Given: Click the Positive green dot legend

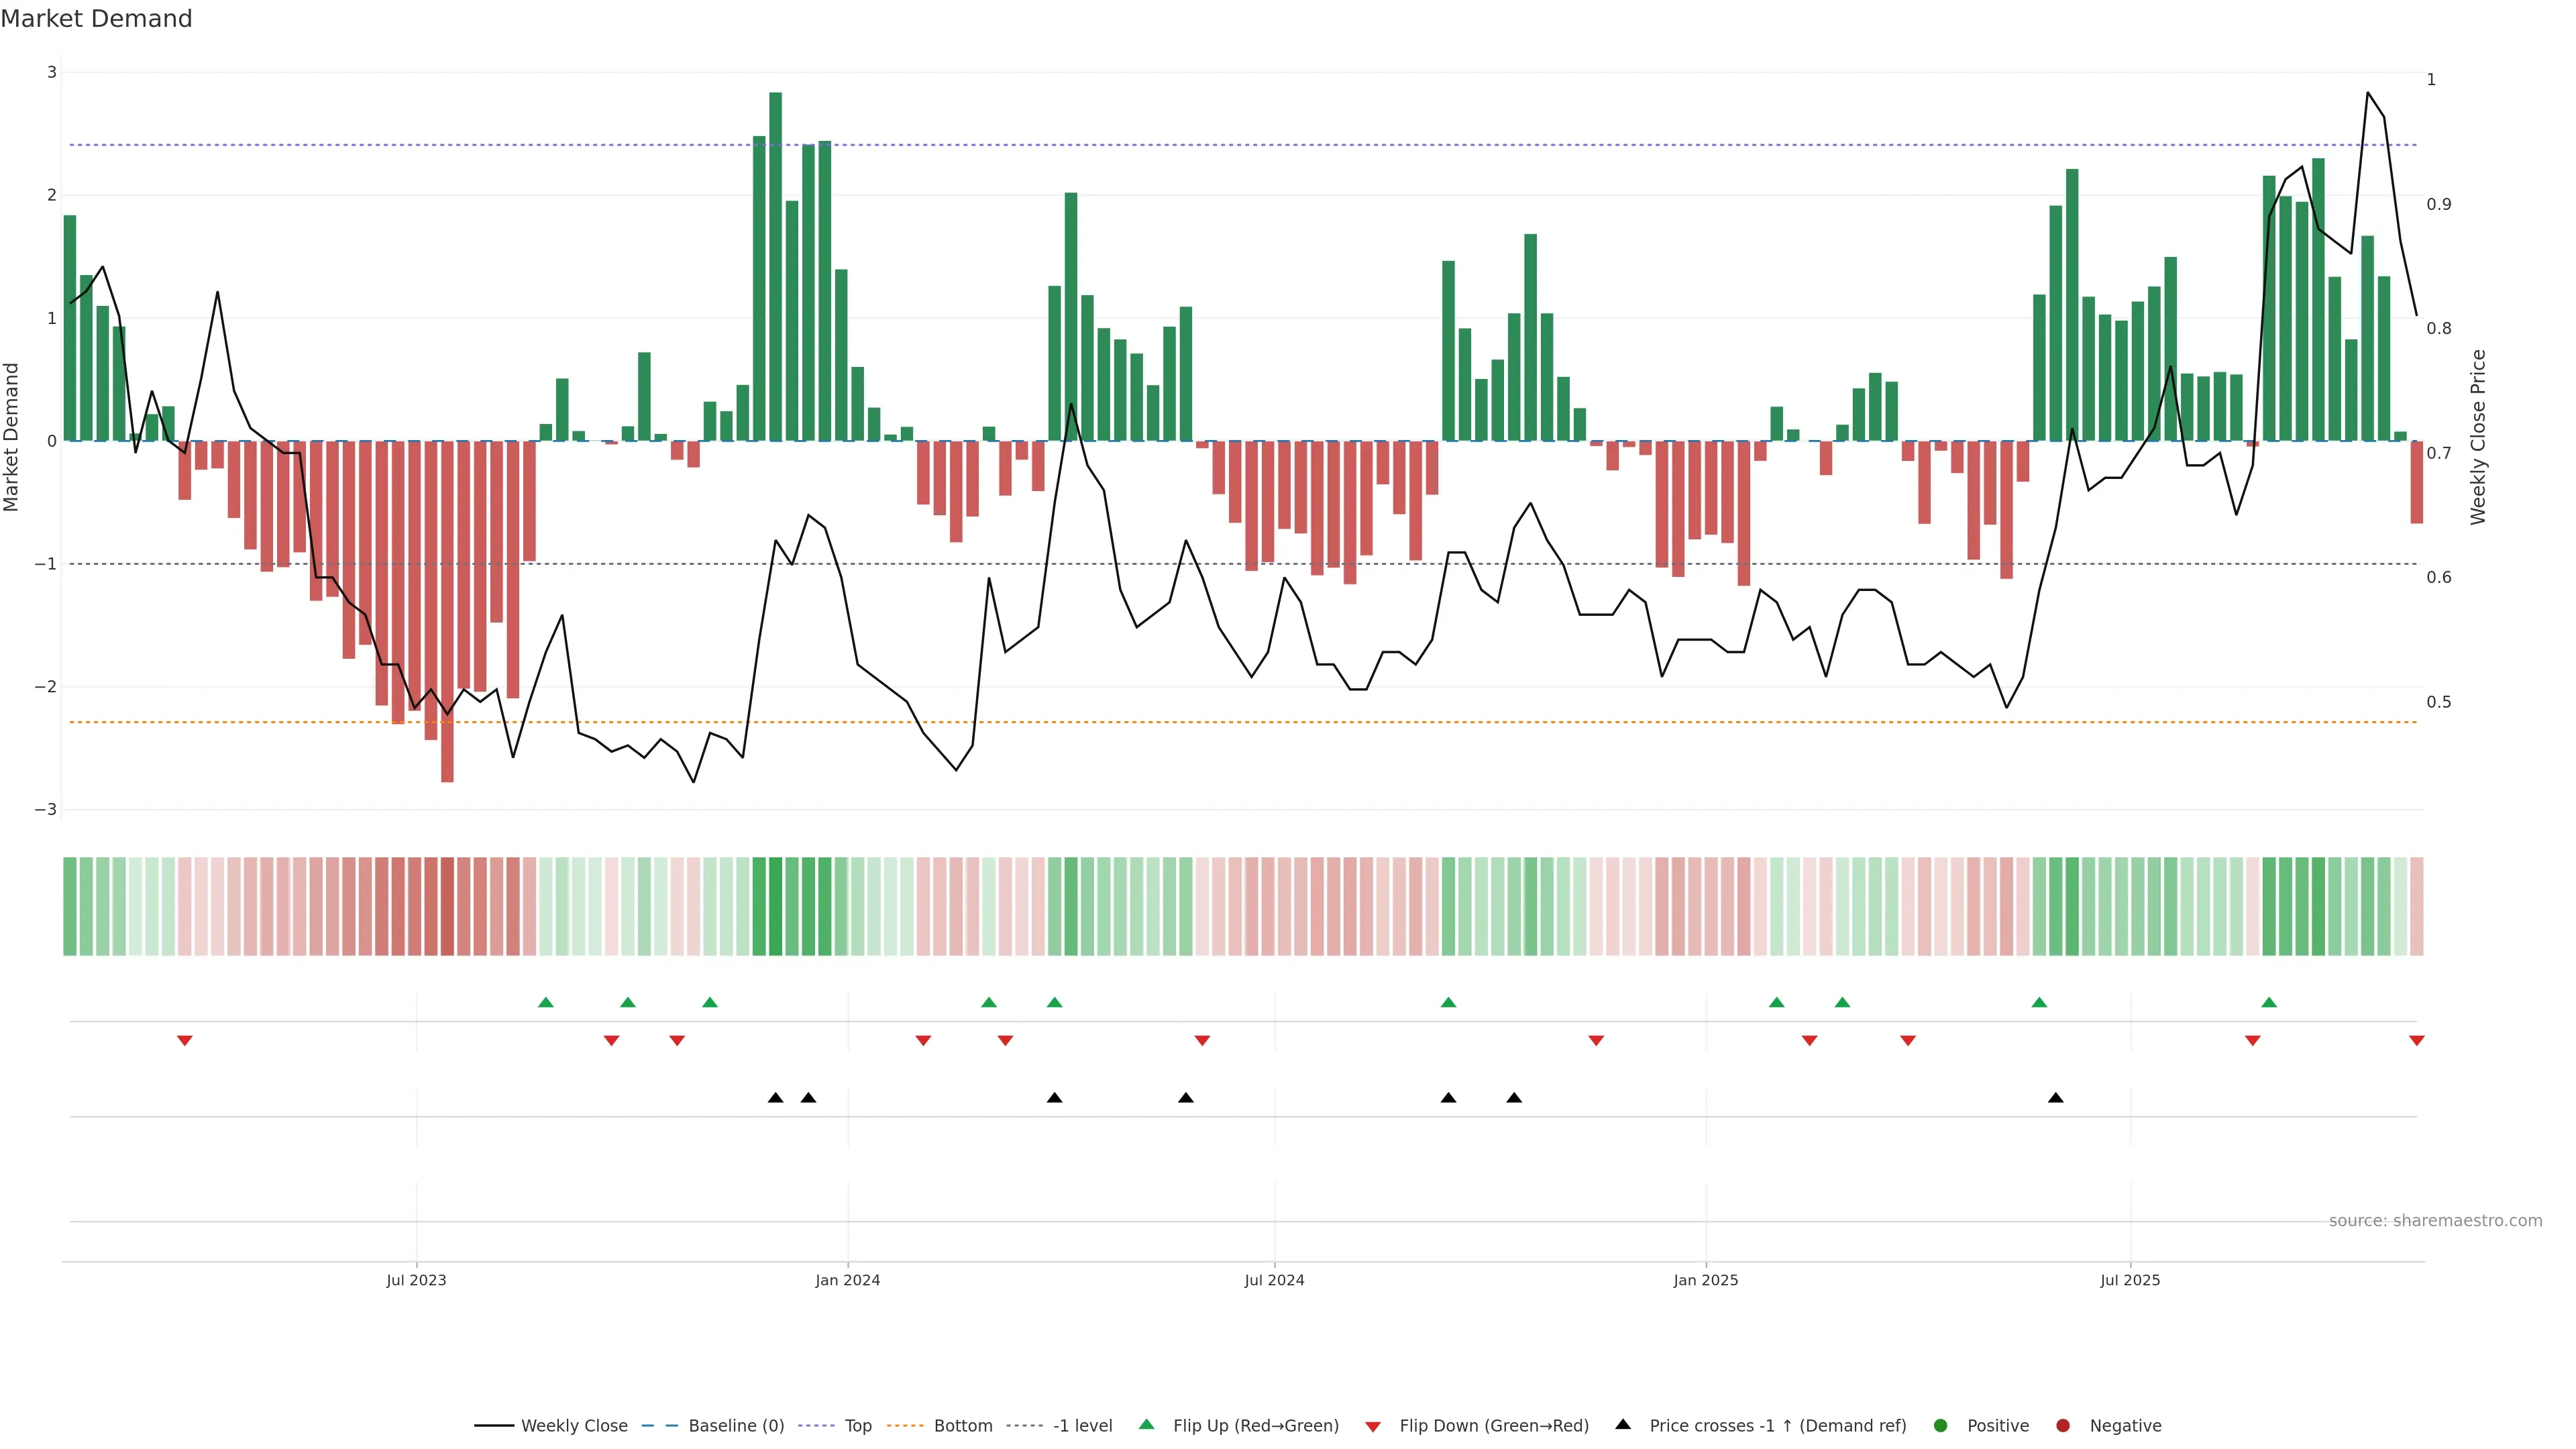Looking at the screenshot, I should pyautogui.click(x=1941, y=1426).
